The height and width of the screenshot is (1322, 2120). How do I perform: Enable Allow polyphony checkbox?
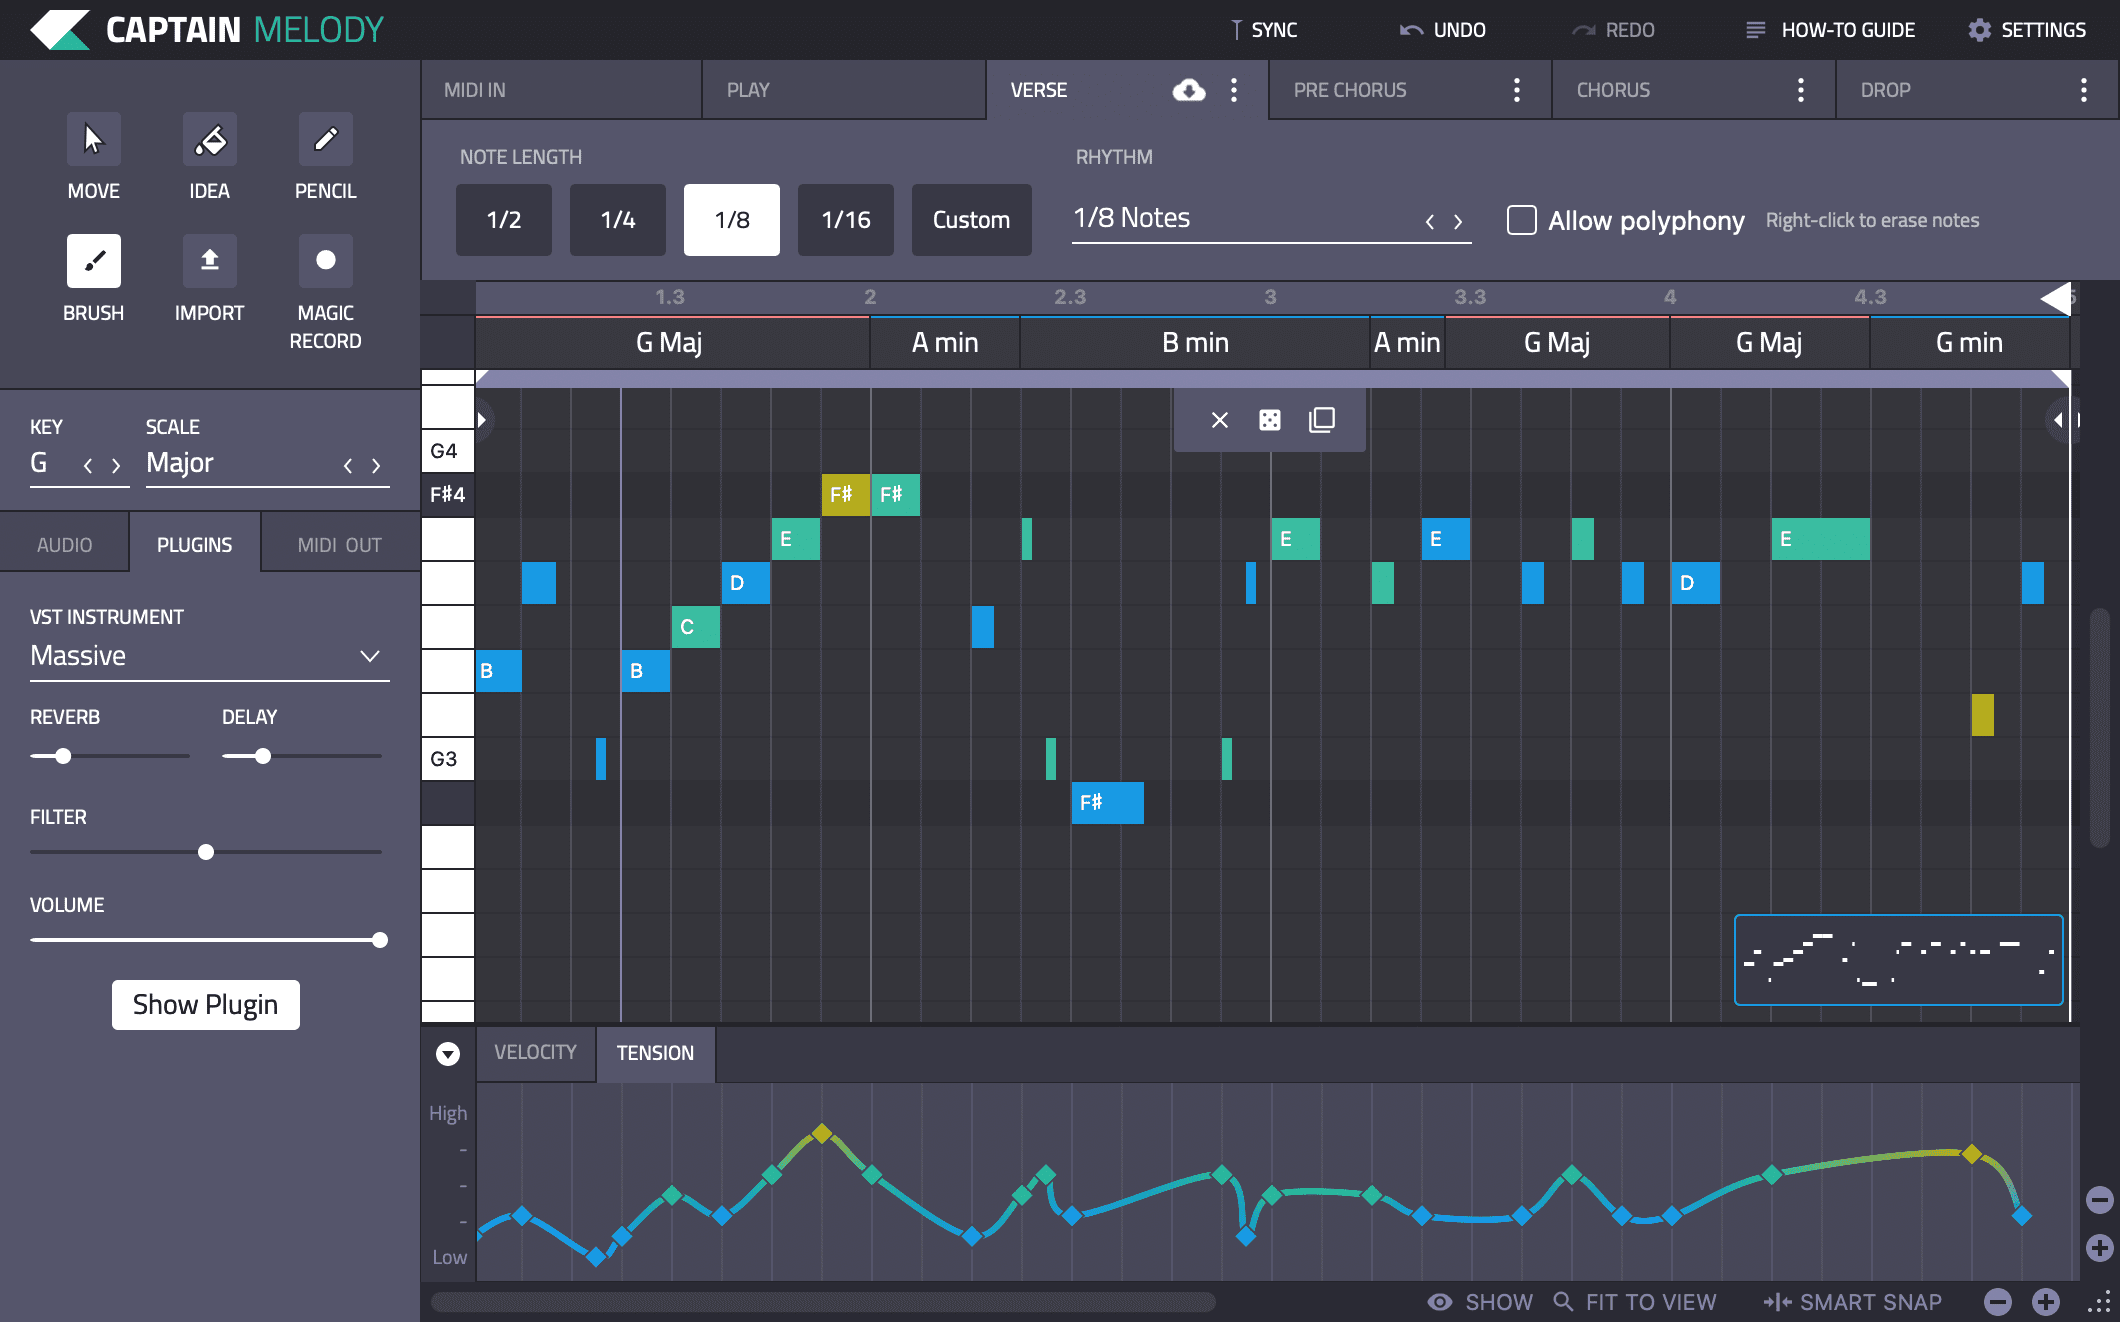click(1521, 220)
